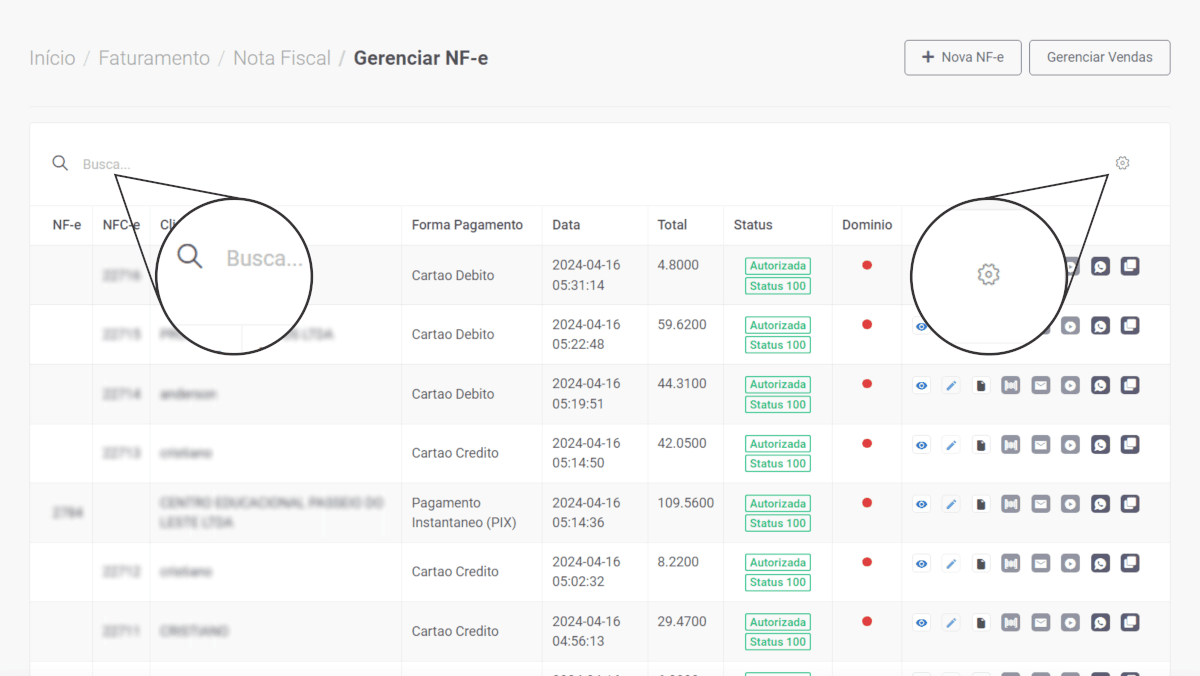Click the NF-e column header
This screenshot has height=676, width=1200.
coord(67,225)
